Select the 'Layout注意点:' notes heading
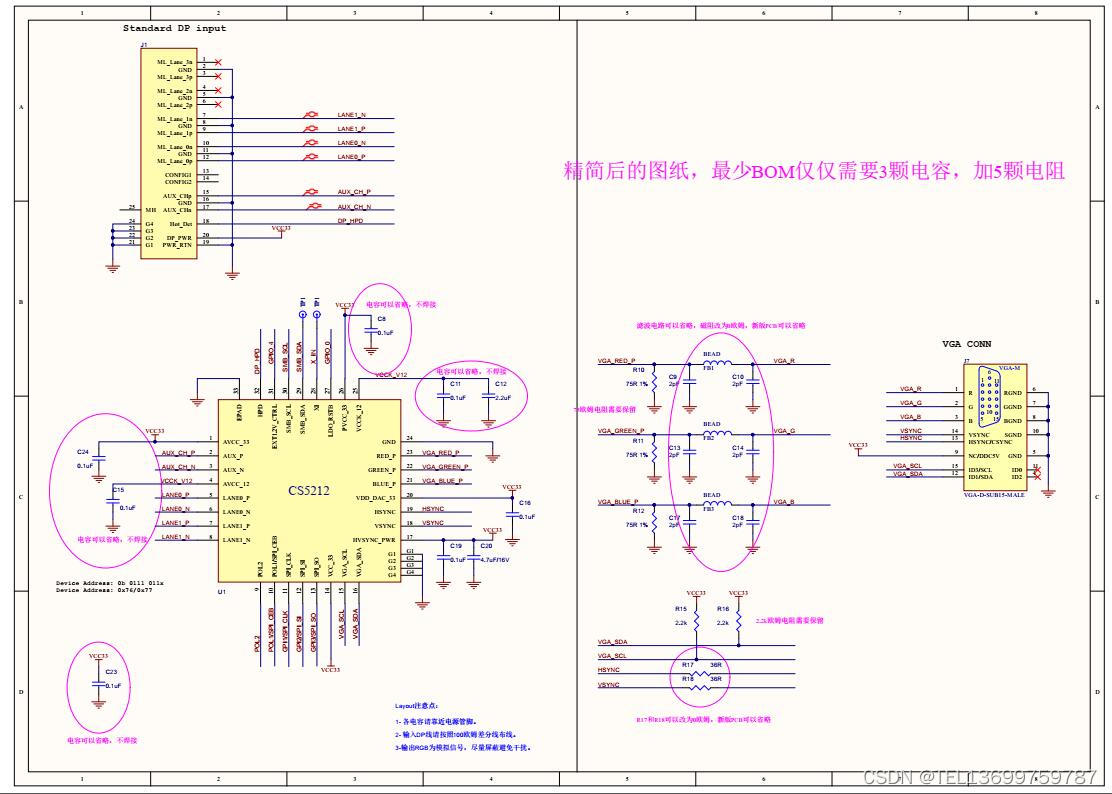Screen dimensions: 1112x794 pyautogui.click(x=416, y=706)
